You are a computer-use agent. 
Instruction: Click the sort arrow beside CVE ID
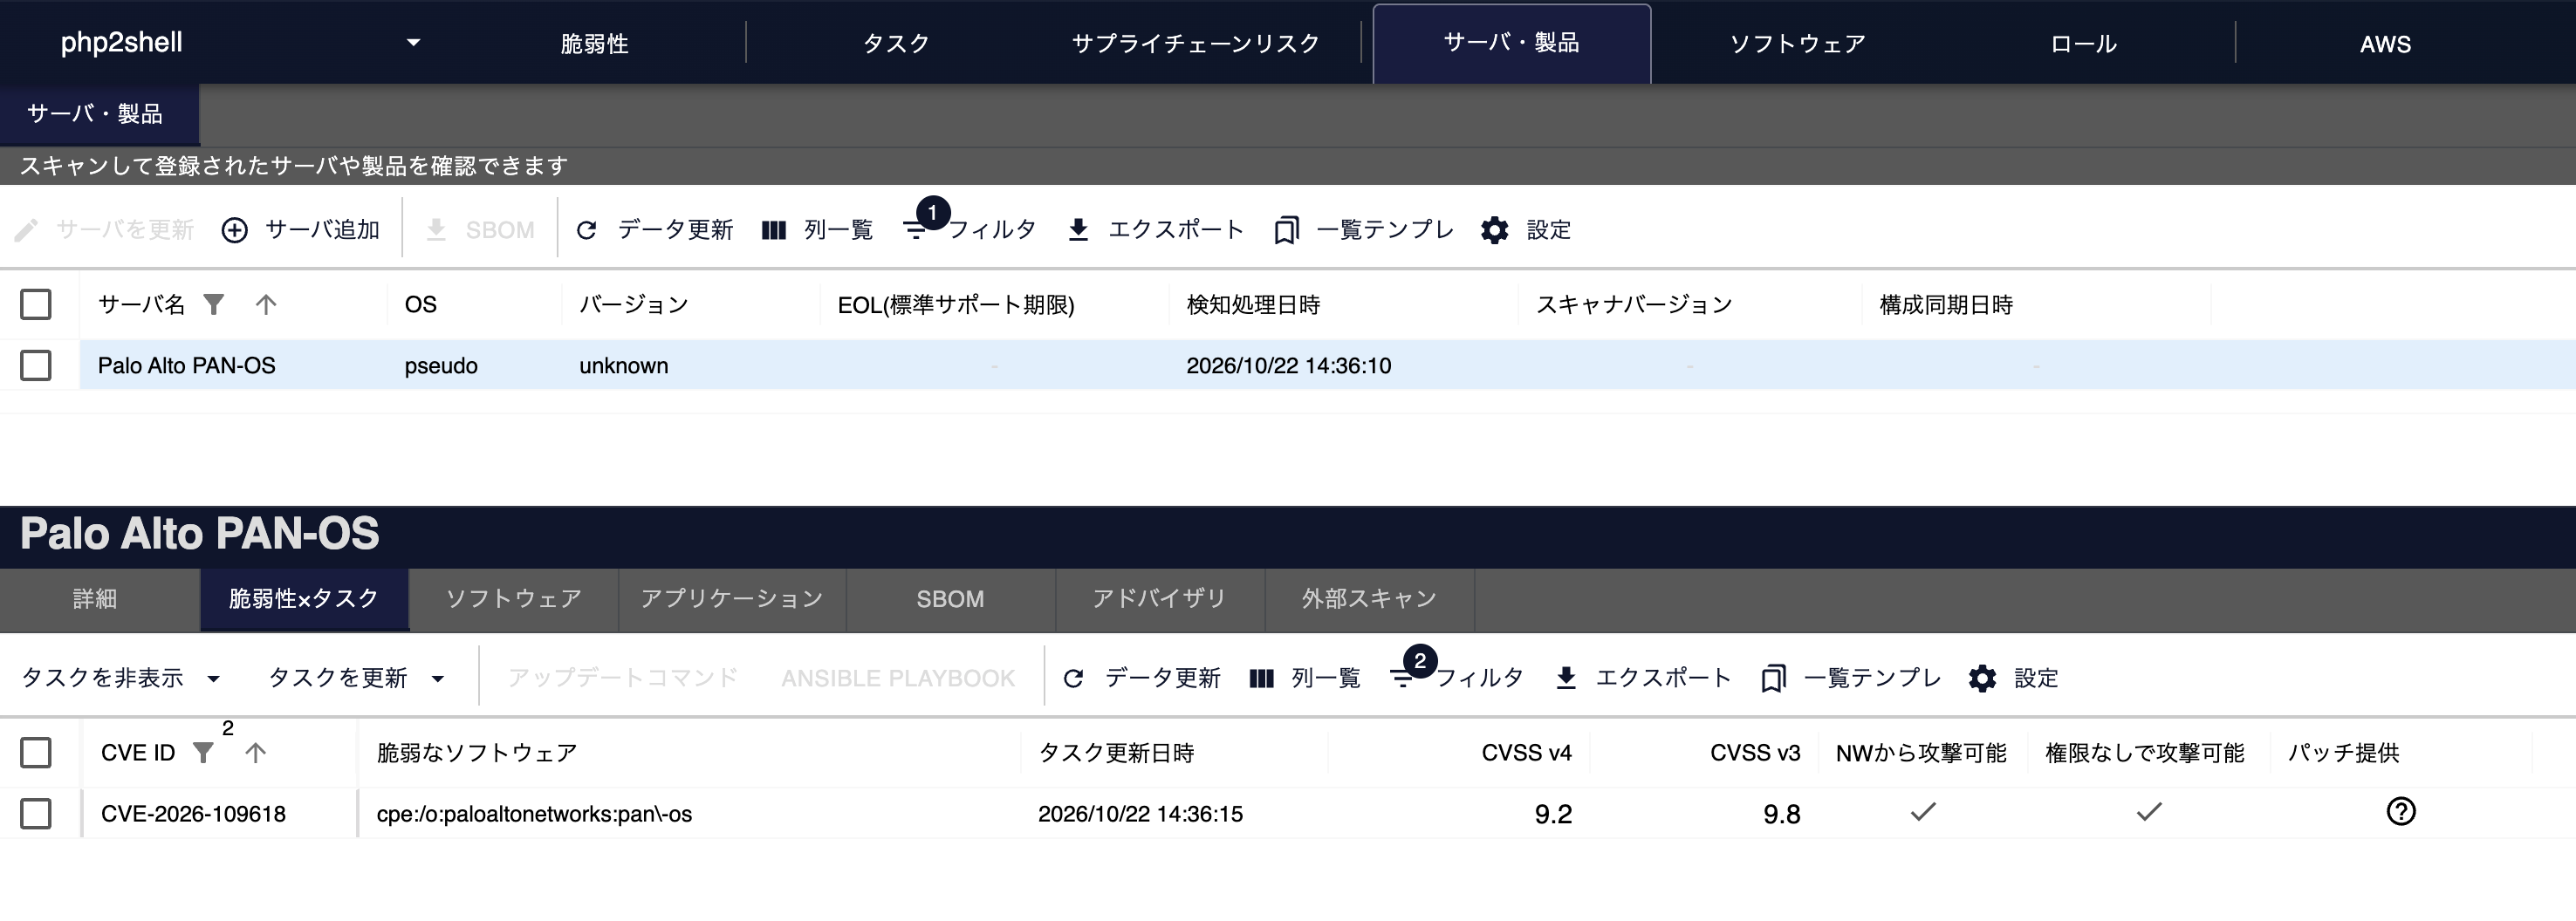click(255, 752)
